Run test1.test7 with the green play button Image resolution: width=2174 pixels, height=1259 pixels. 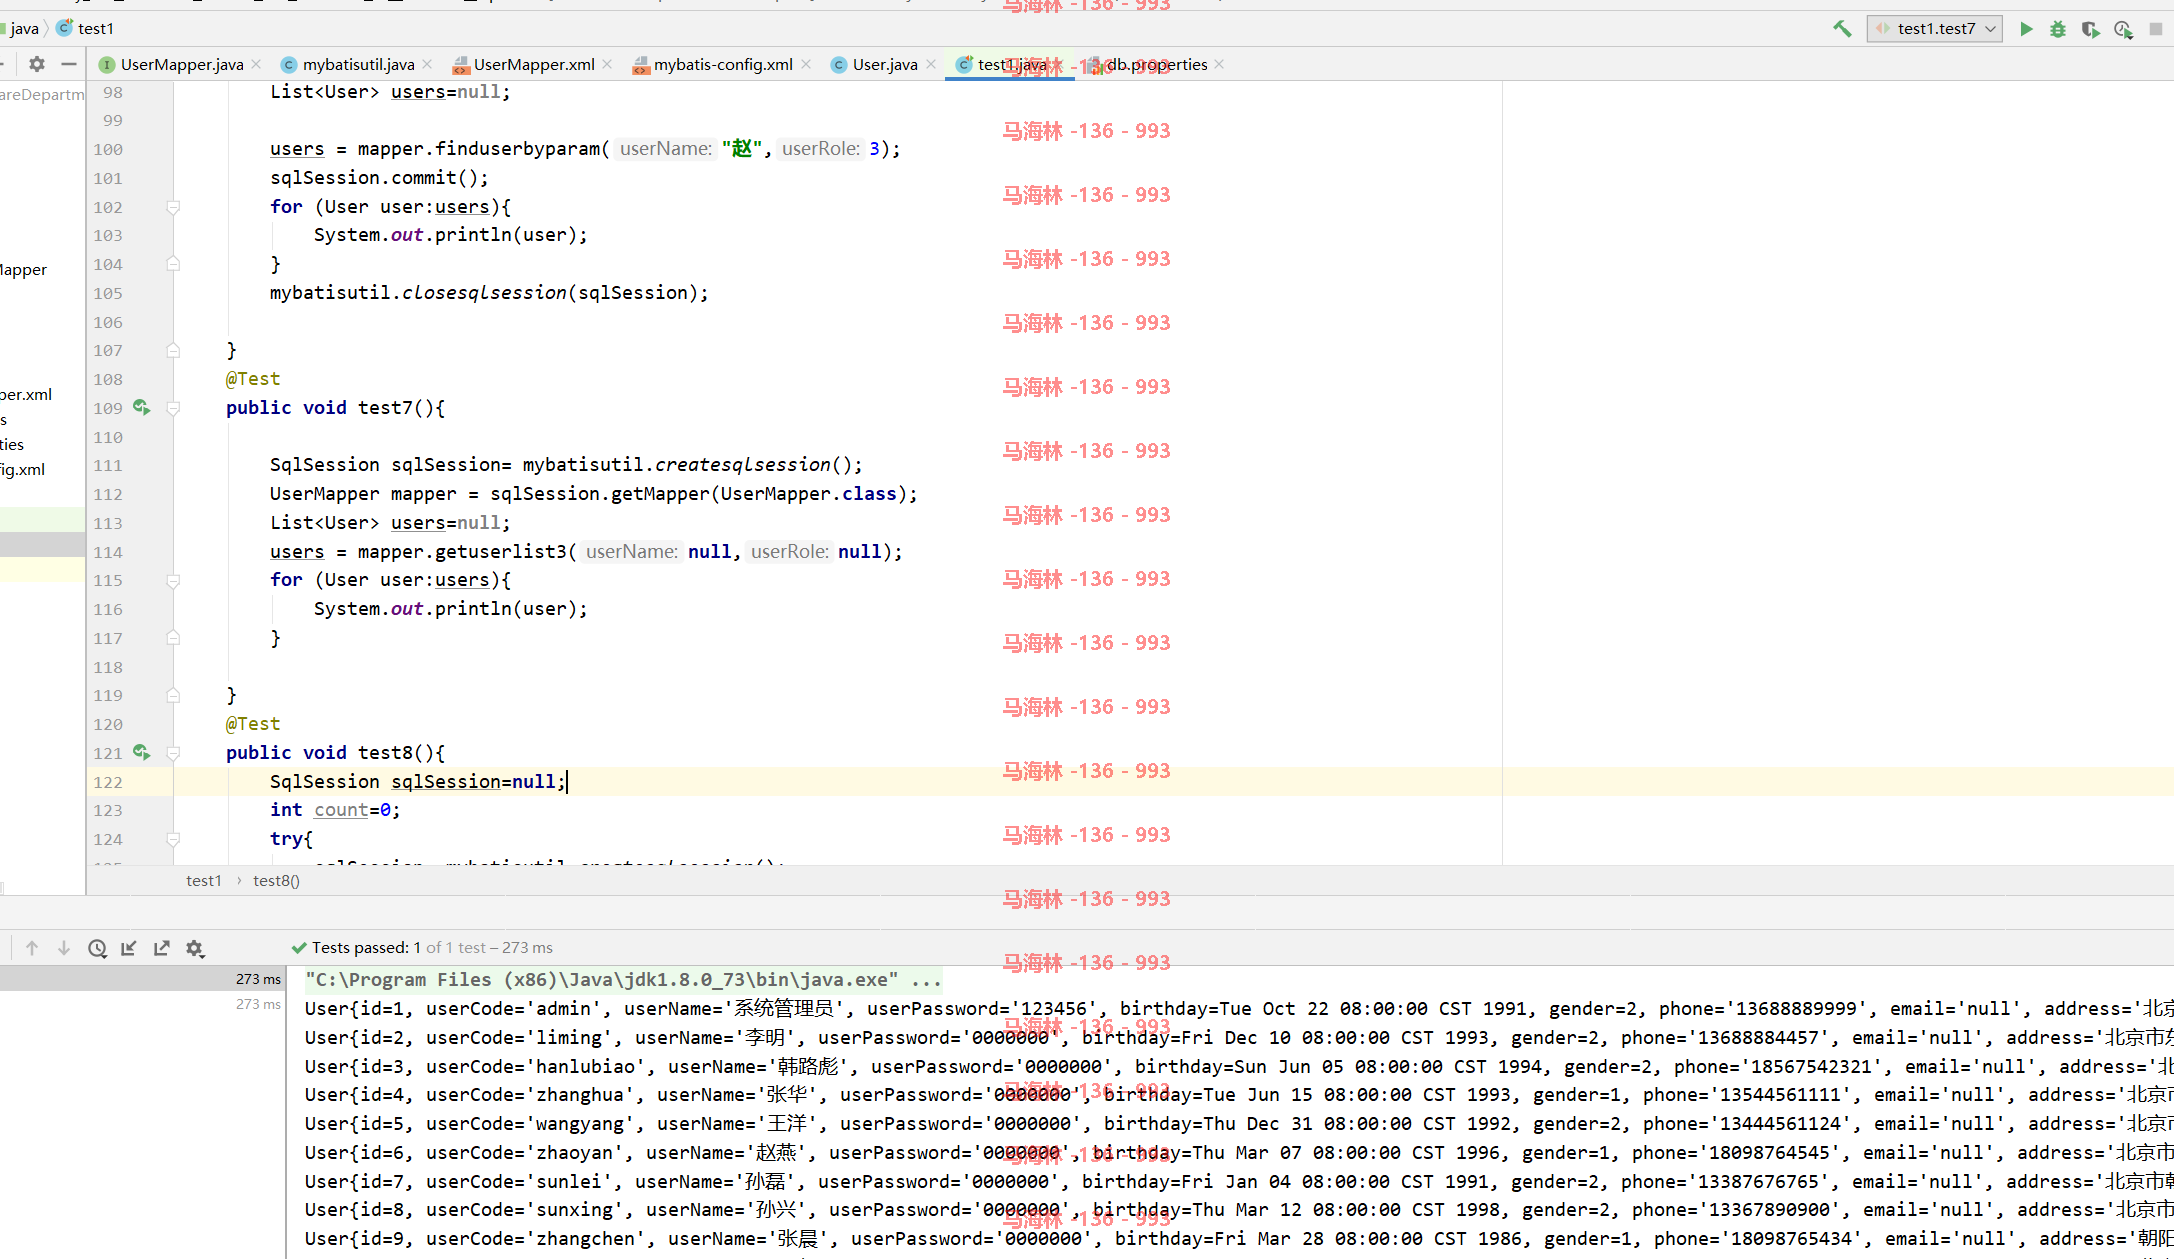tap(2026, 29)
